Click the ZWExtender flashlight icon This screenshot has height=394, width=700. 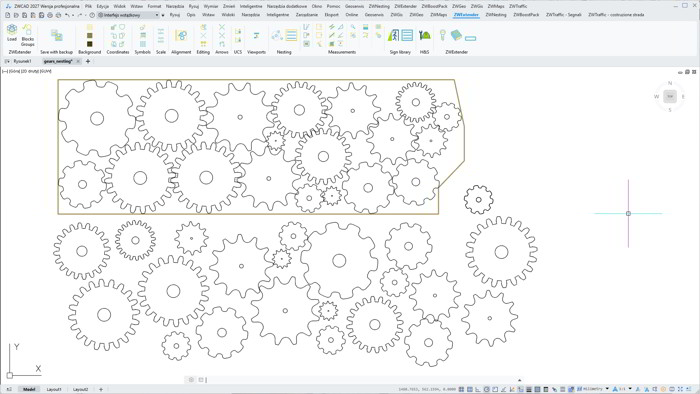[x=442, y=35]
